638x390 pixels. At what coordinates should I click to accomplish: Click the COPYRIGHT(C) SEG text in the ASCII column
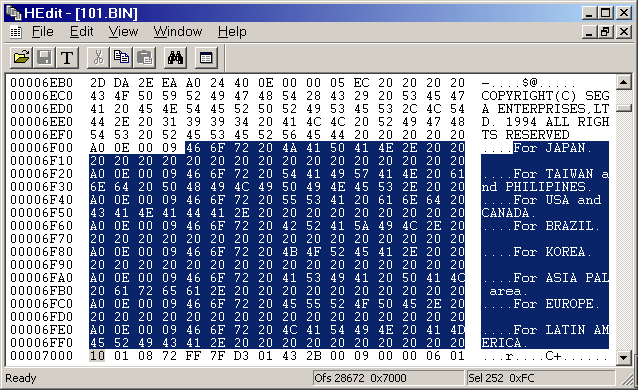[545, 96]
